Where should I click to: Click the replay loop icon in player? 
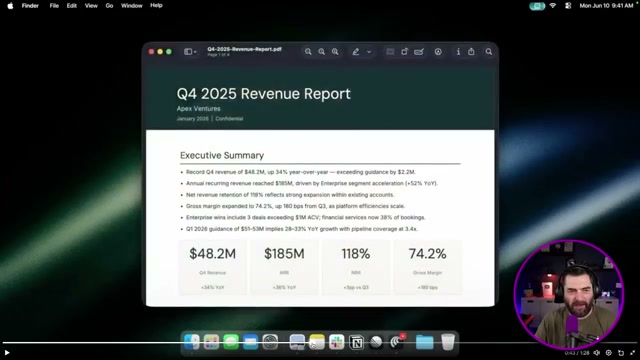click(621, 353)
